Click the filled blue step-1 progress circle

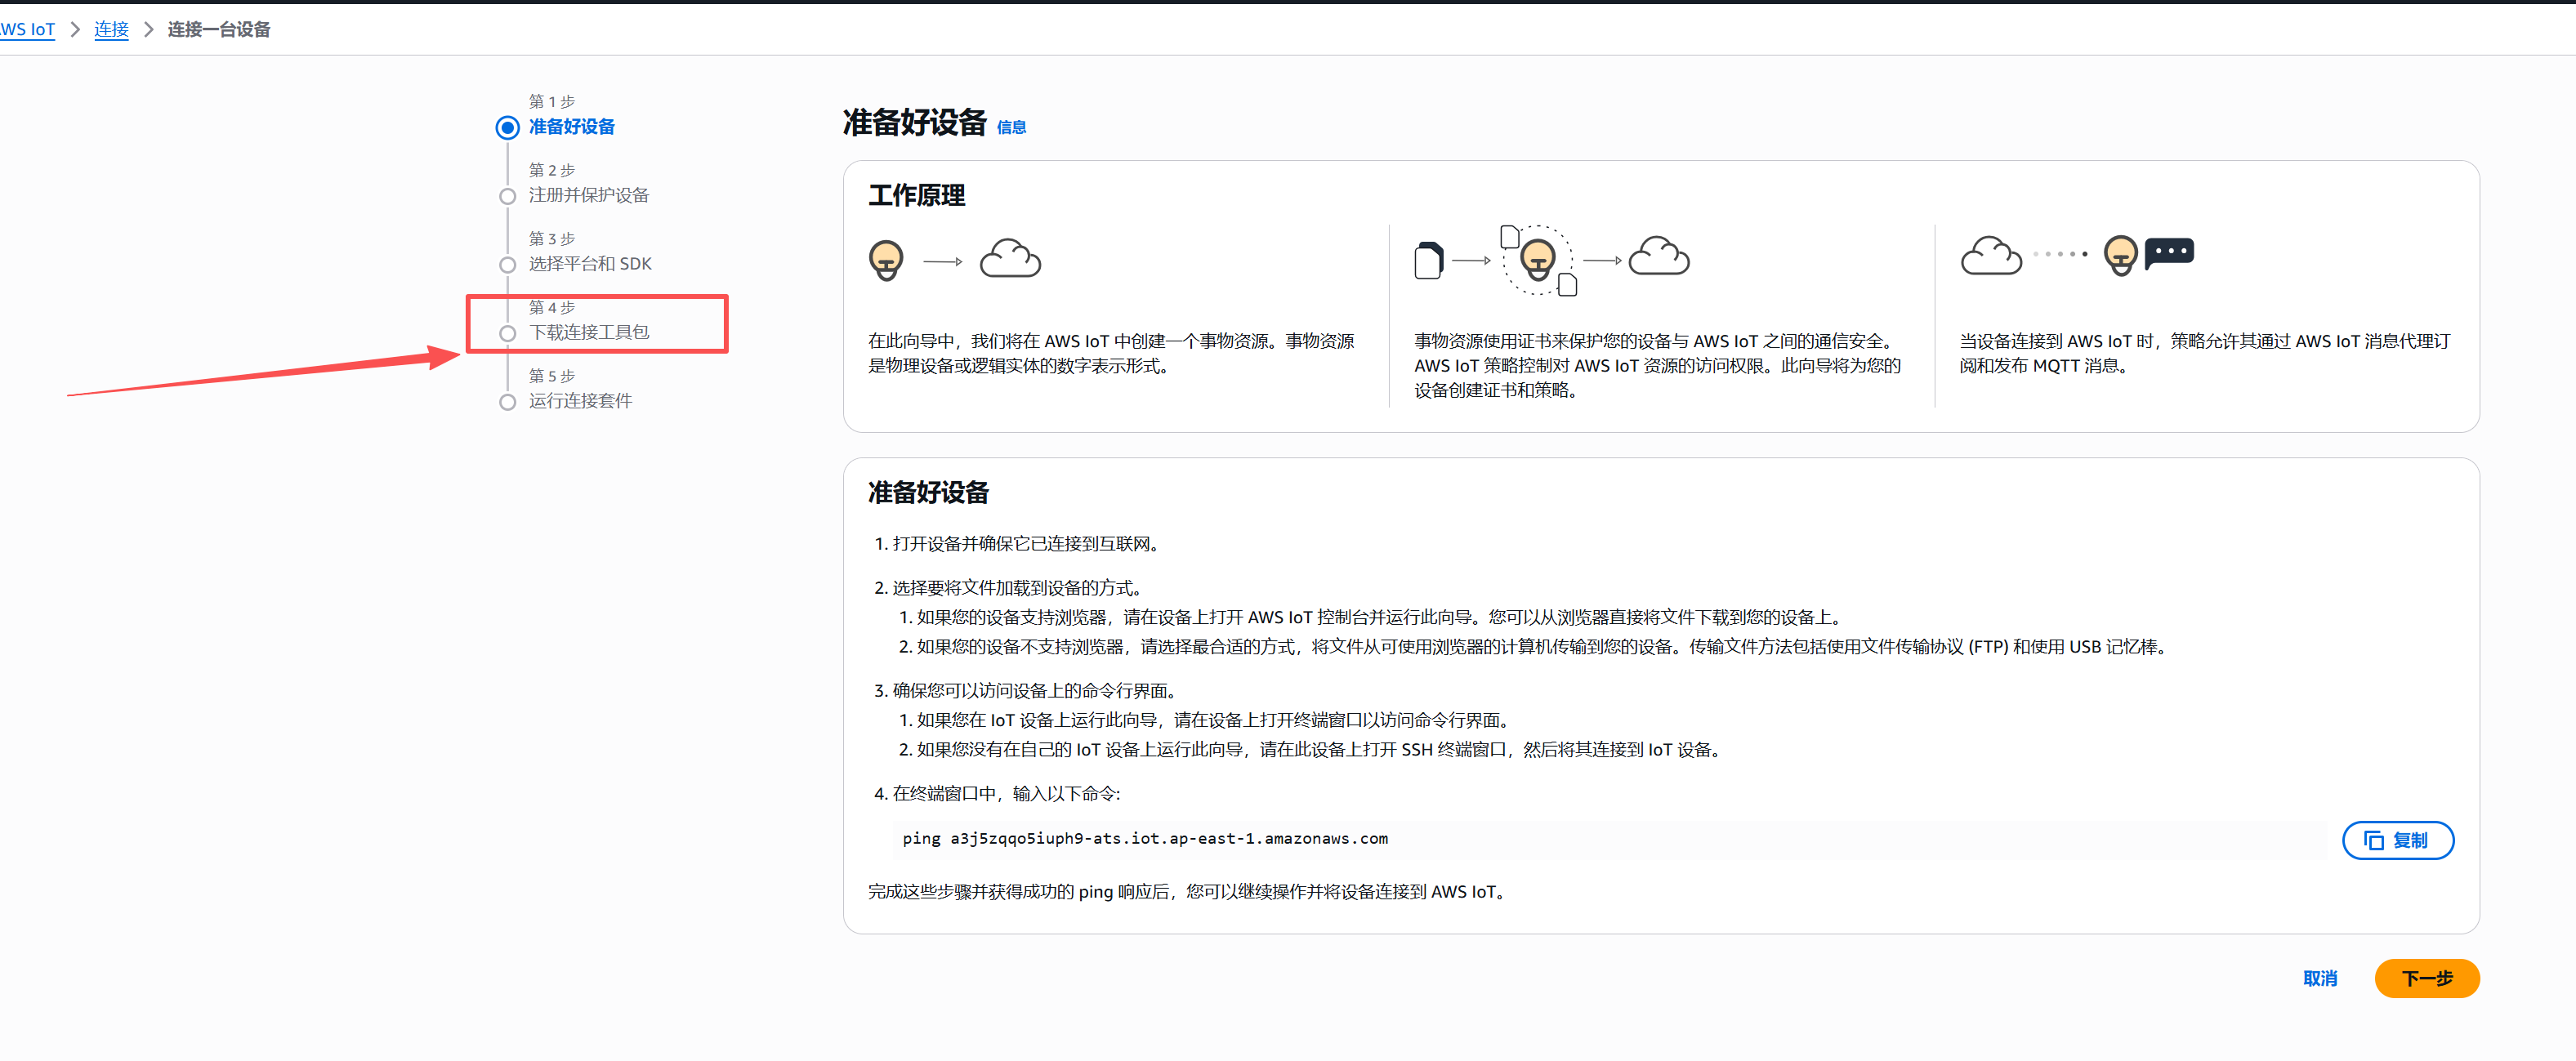[508, 127]
